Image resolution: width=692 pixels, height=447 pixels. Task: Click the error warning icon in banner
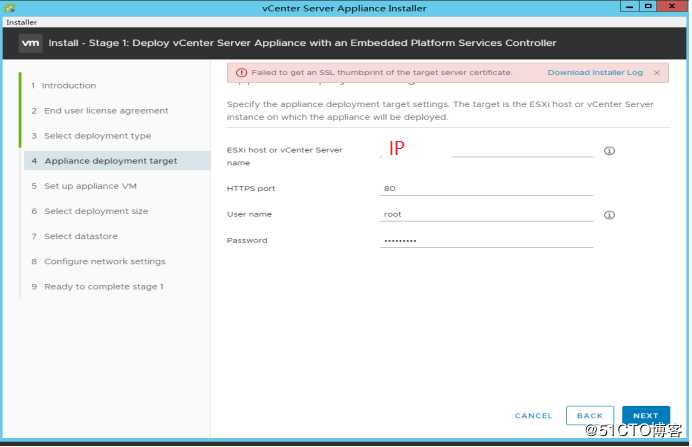click(x=241, y=73)
